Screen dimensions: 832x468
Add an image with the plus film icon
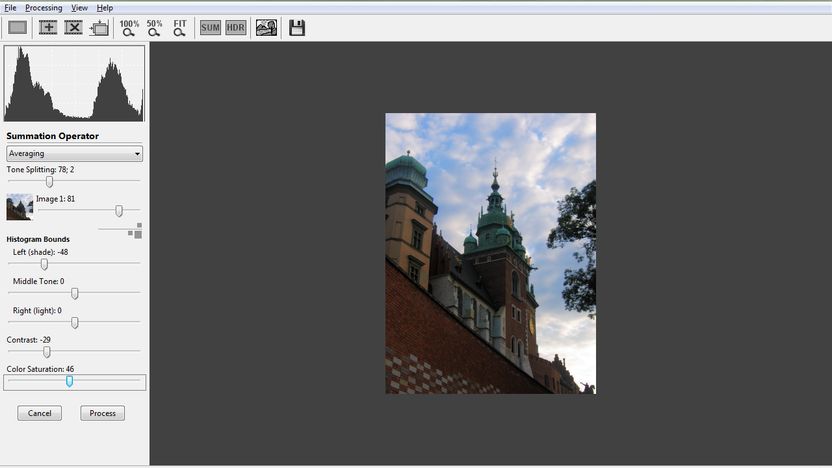coord(48,28)
